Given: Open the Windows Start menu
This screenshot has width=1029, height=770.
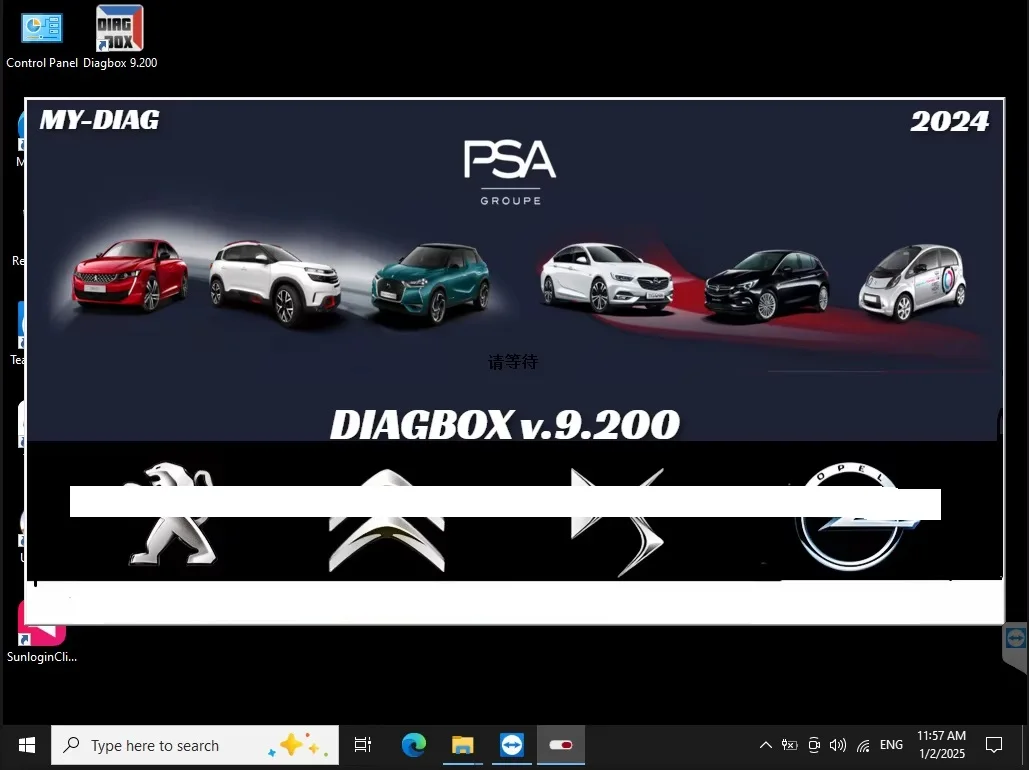Looking at the screenshot, I should point(26,745).
